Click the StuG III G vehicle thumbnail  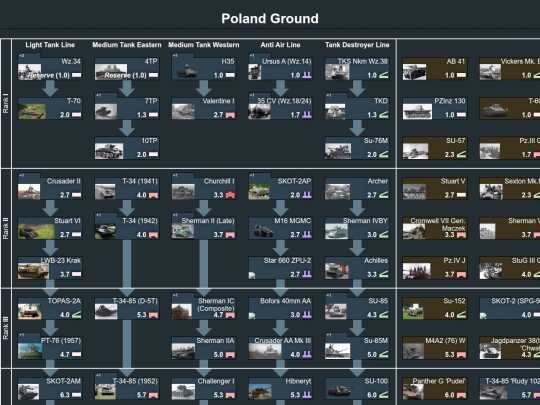(491, 271)
